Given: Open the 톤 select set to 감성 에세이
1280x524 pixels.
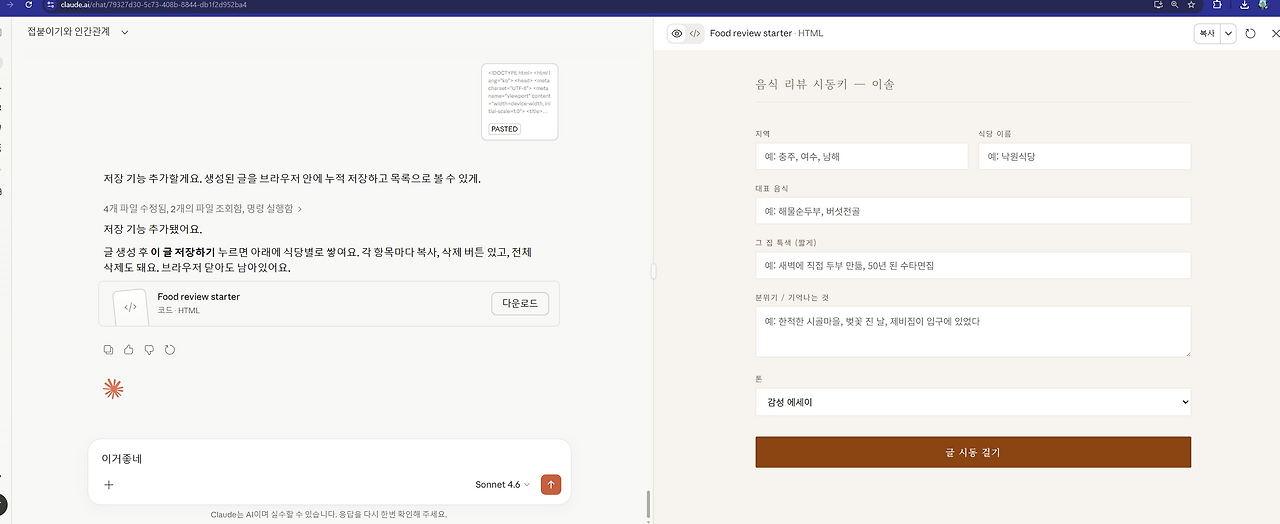Looking at the screenshot, I should pyautogui.click(x=973, y=402).
